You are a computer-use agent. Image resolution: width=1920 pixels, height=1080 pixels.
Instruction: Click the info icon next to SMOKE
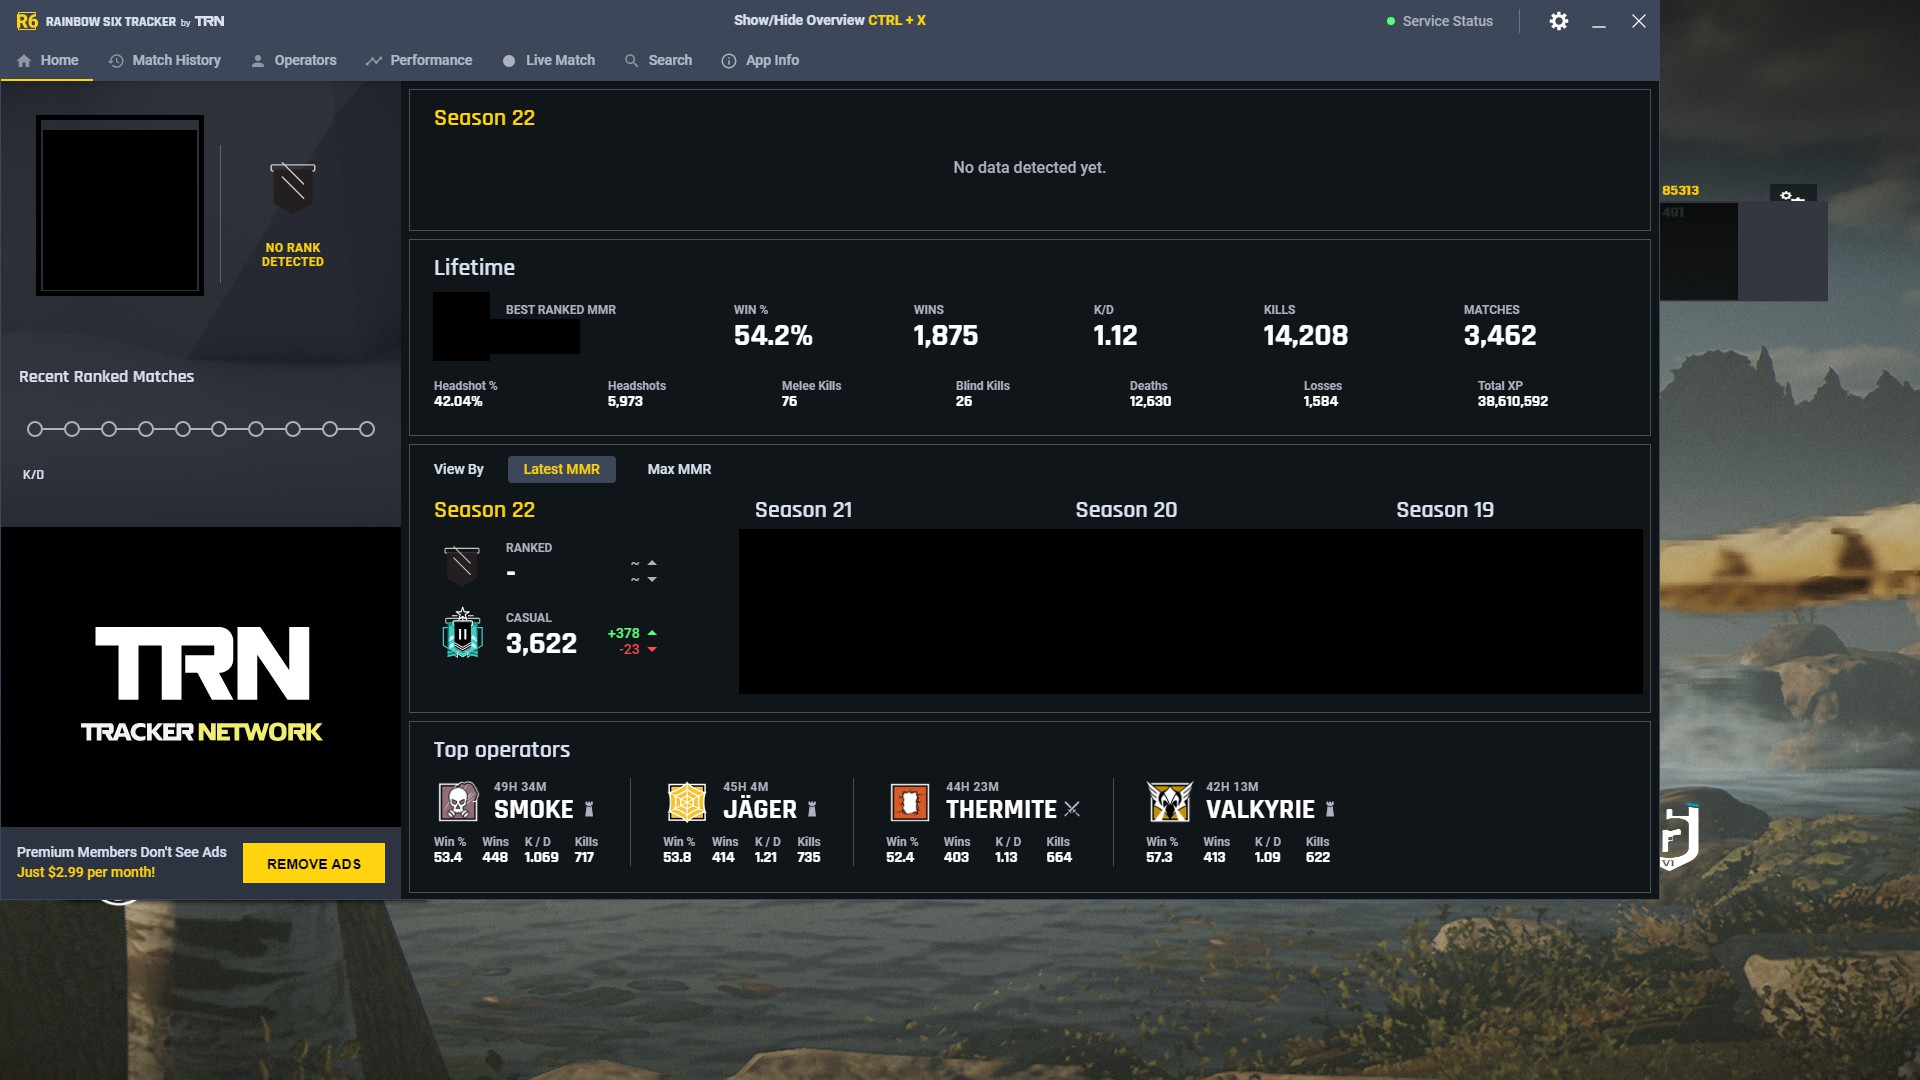click(x=590, y=809)
